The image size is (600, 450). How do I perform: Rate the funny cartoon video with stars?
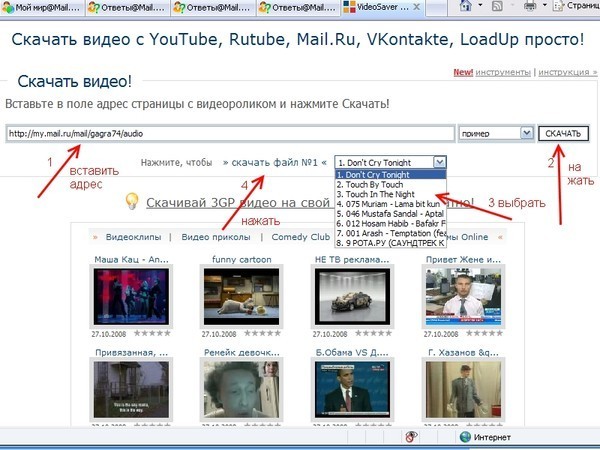tap(262, 333)
